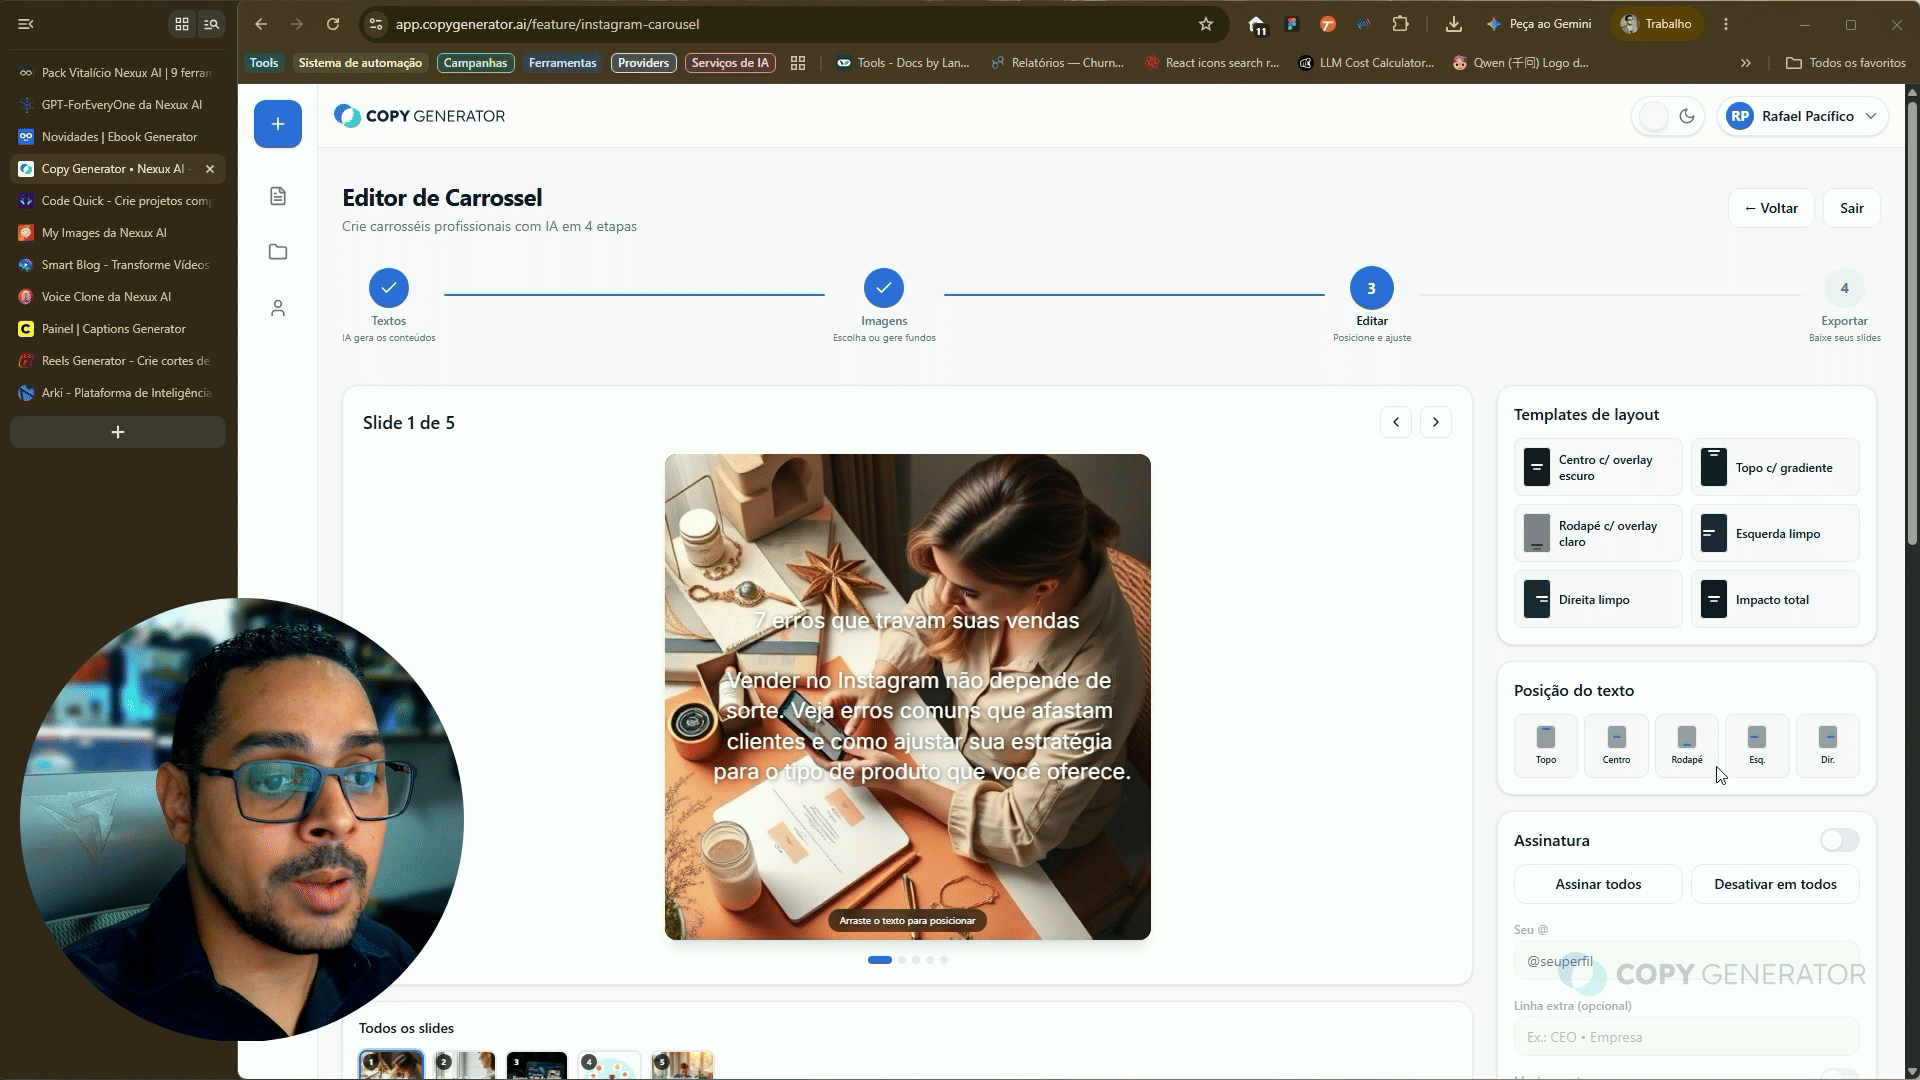Go to next slide arrow
This screenshot has height=1080, width=1920.
point(1436,422)
